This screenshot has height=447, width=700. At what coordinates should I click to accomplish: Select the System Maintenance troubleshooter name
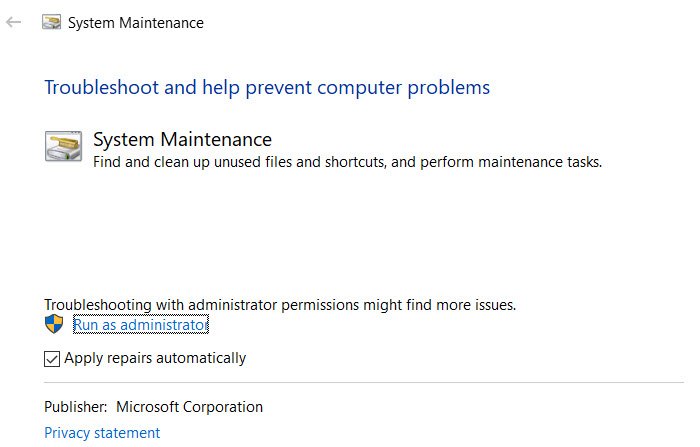click(x=182, y=140)
